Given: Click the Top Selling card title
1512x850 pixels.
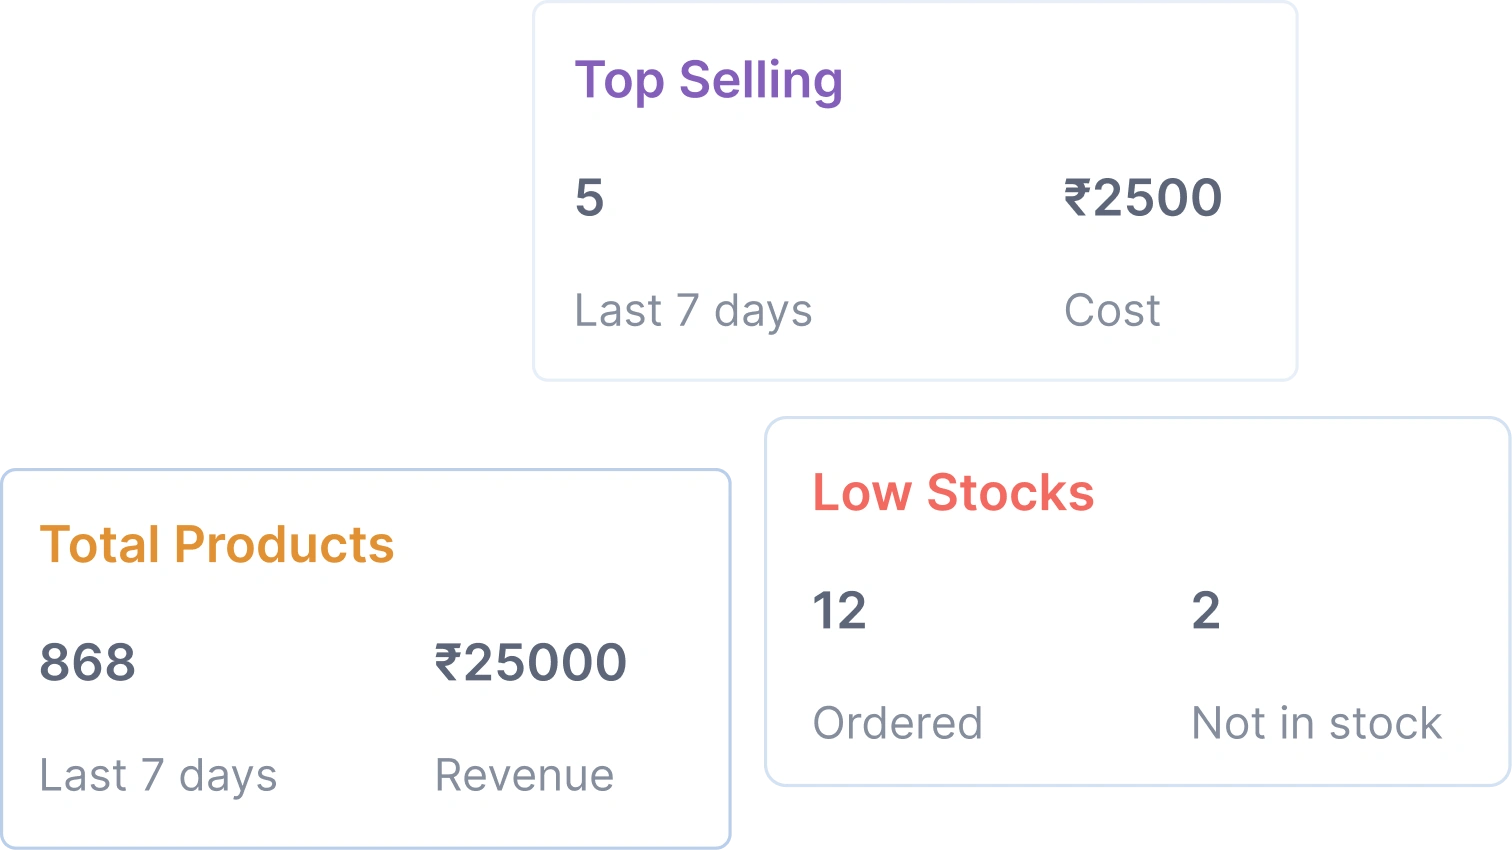Looking at the screenshot, I should point(708,80).
